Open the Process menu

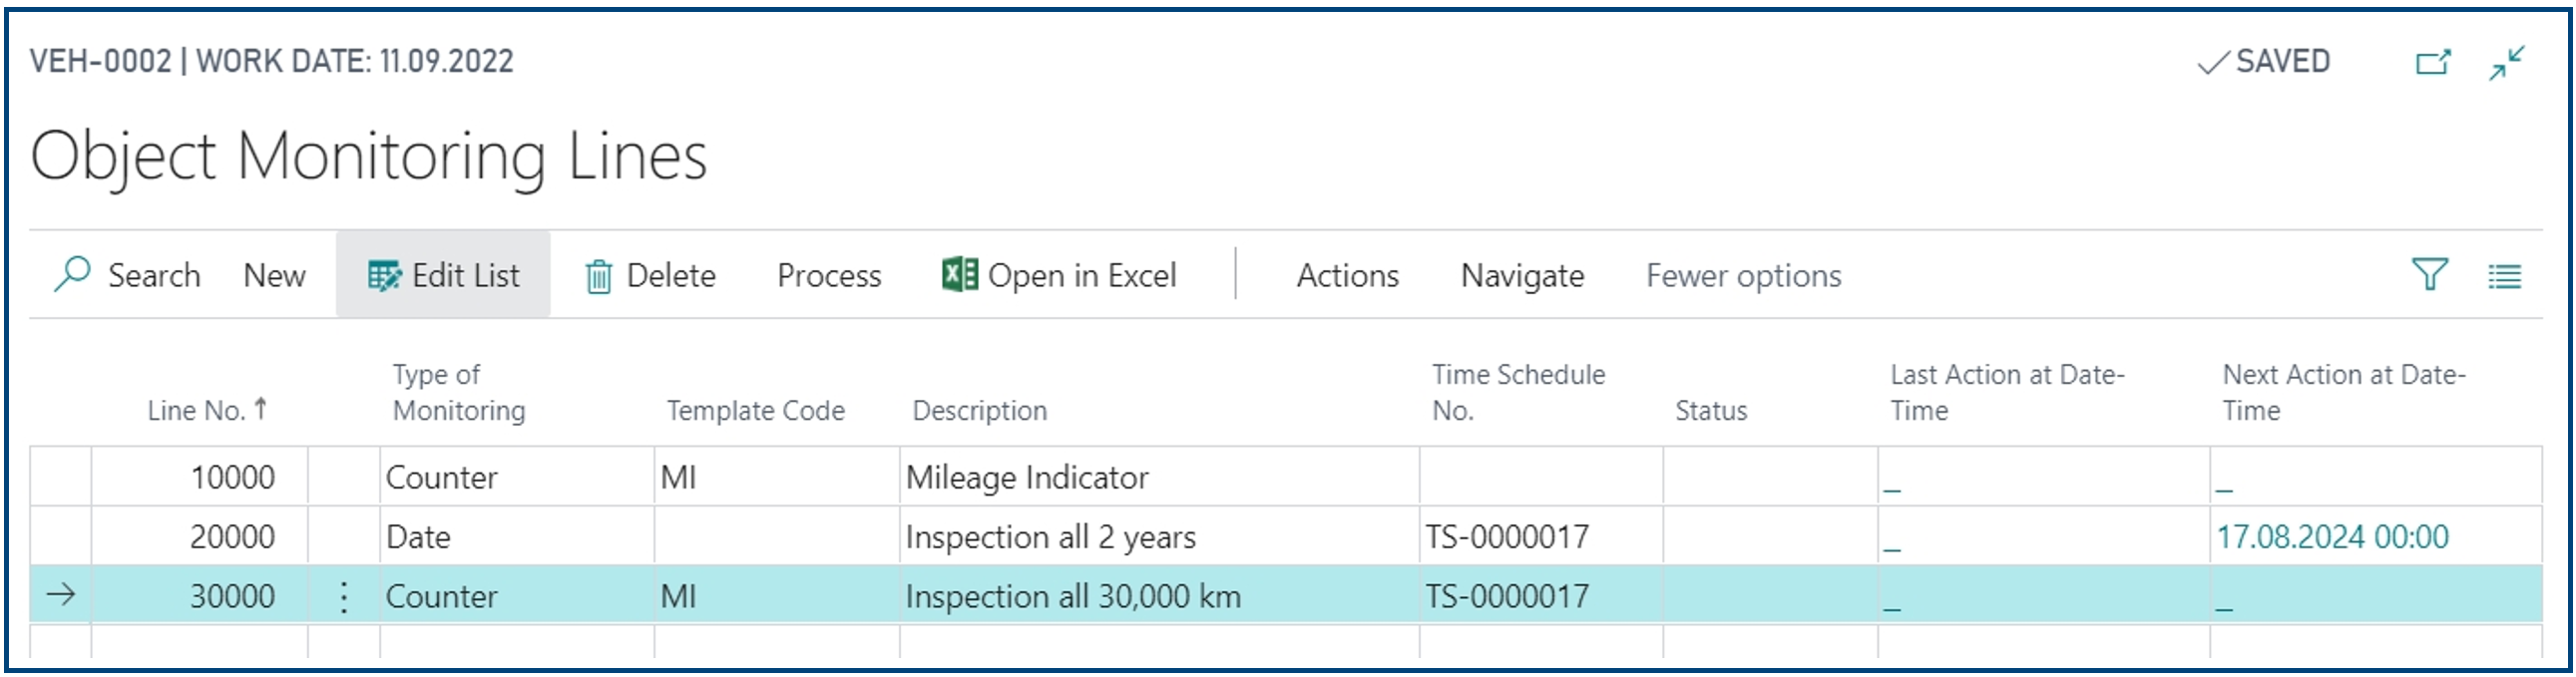(x=829, y=276)
